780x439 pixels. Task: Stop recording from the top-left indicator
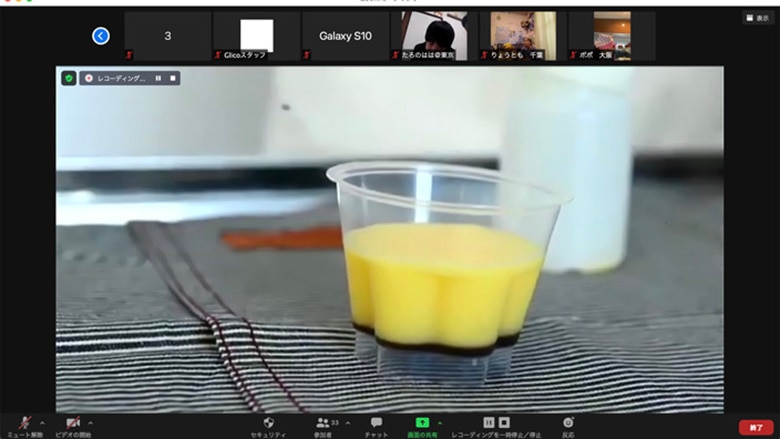coord(172,77)
